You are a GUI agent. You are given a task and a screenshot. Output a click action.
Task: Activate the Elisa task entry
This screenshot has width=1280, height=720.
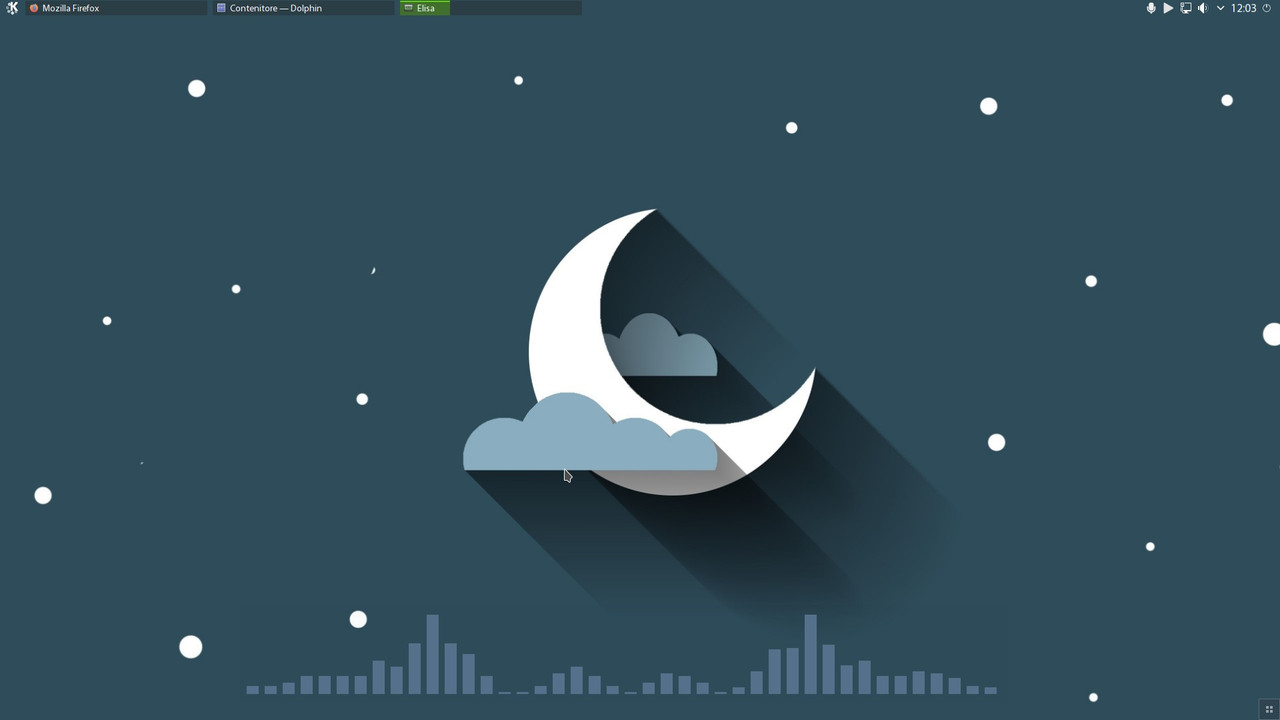click(x=490, y=8)
